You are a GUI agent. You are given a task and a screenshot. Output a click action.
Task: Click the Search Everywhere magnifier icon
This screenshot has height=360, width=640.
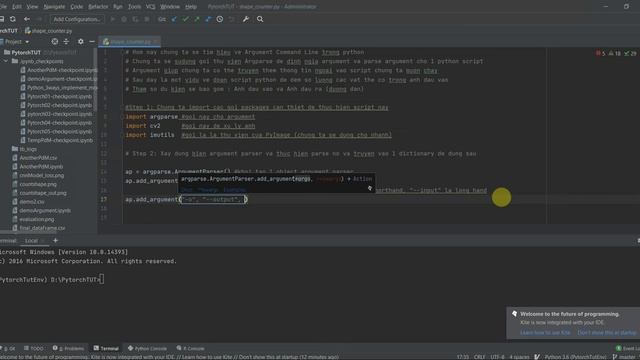(260, 19)
